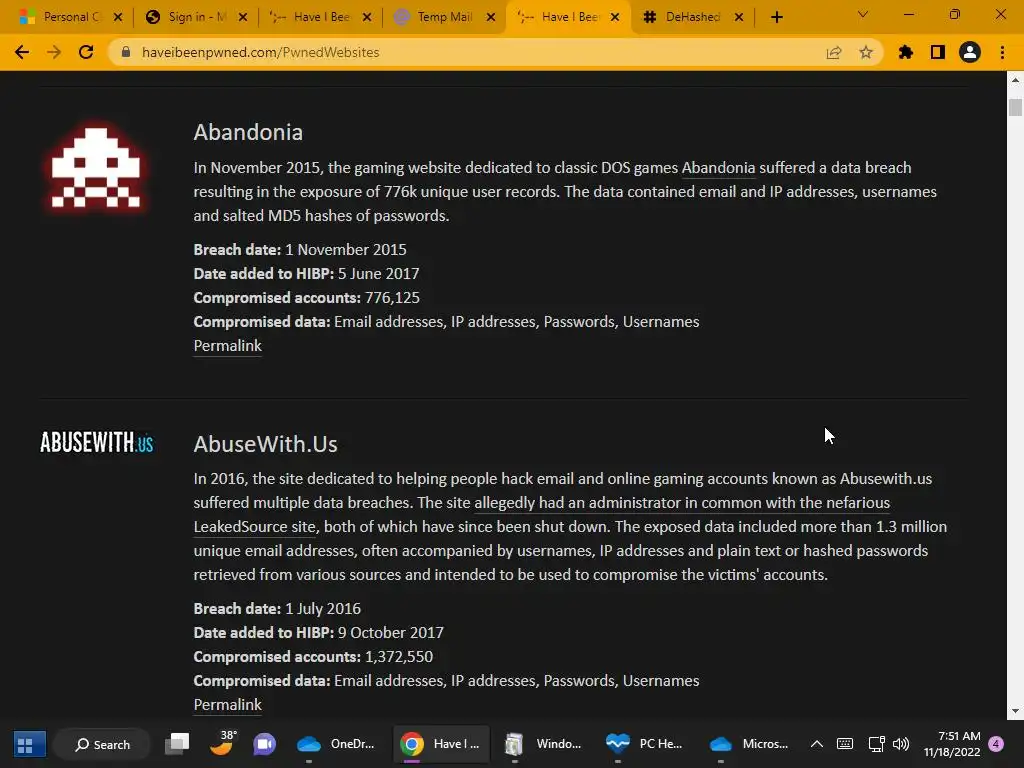Open the Abandonia breach Permalink
Screen dimensions: 1024x768
point(227,345)
